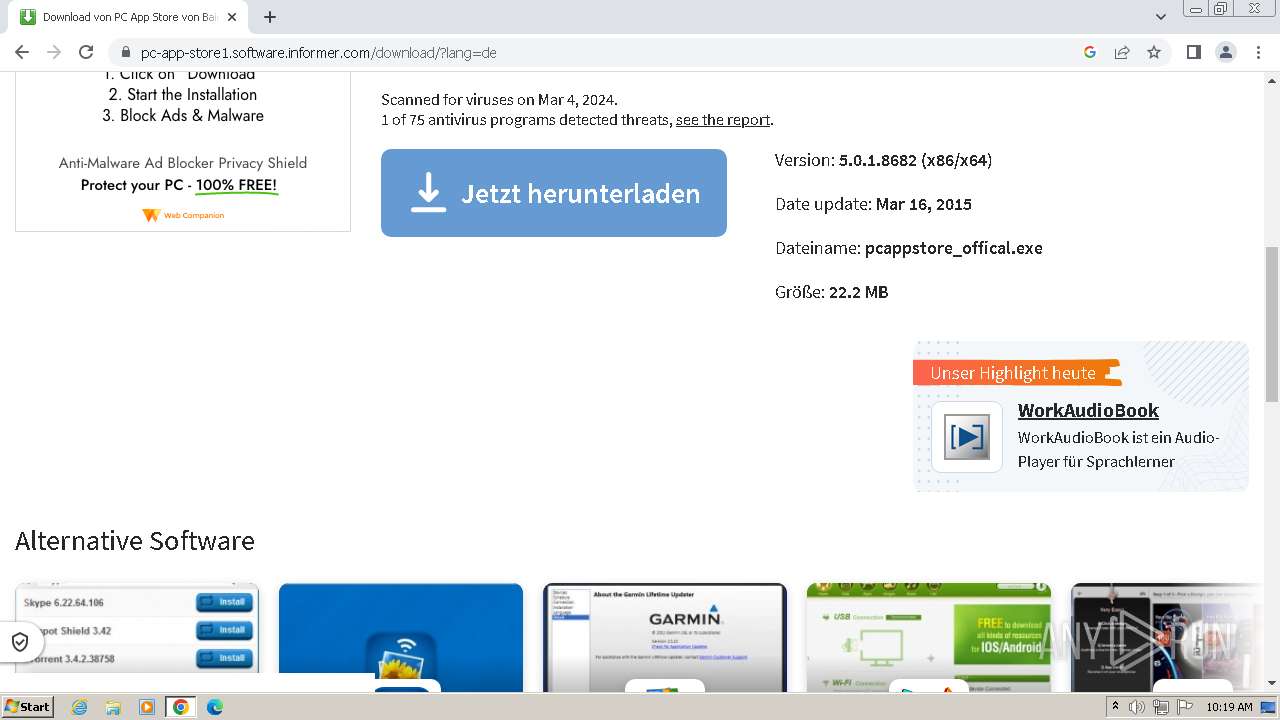Open a new browser tab

270,17
